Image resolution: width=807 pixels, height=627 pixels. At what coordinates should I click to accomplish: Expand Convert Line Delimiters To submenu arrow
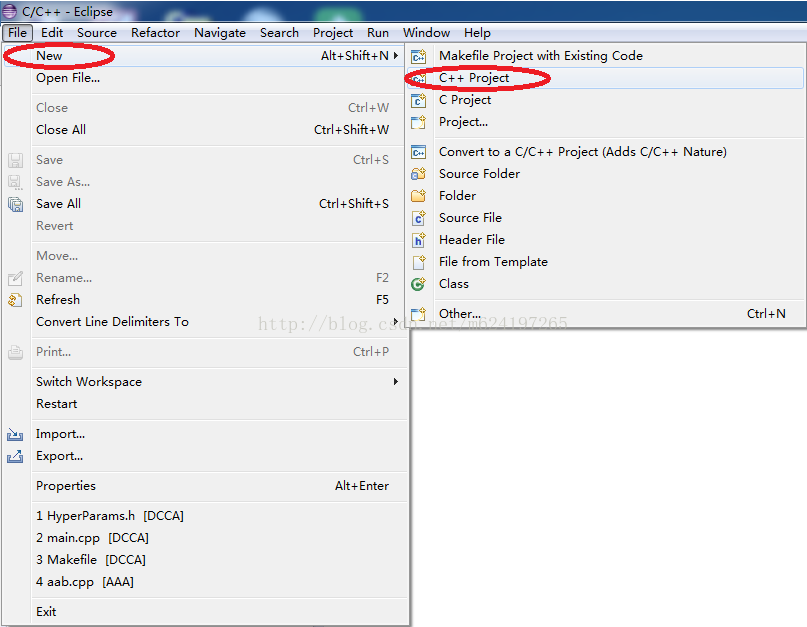(x=395, y=322)
